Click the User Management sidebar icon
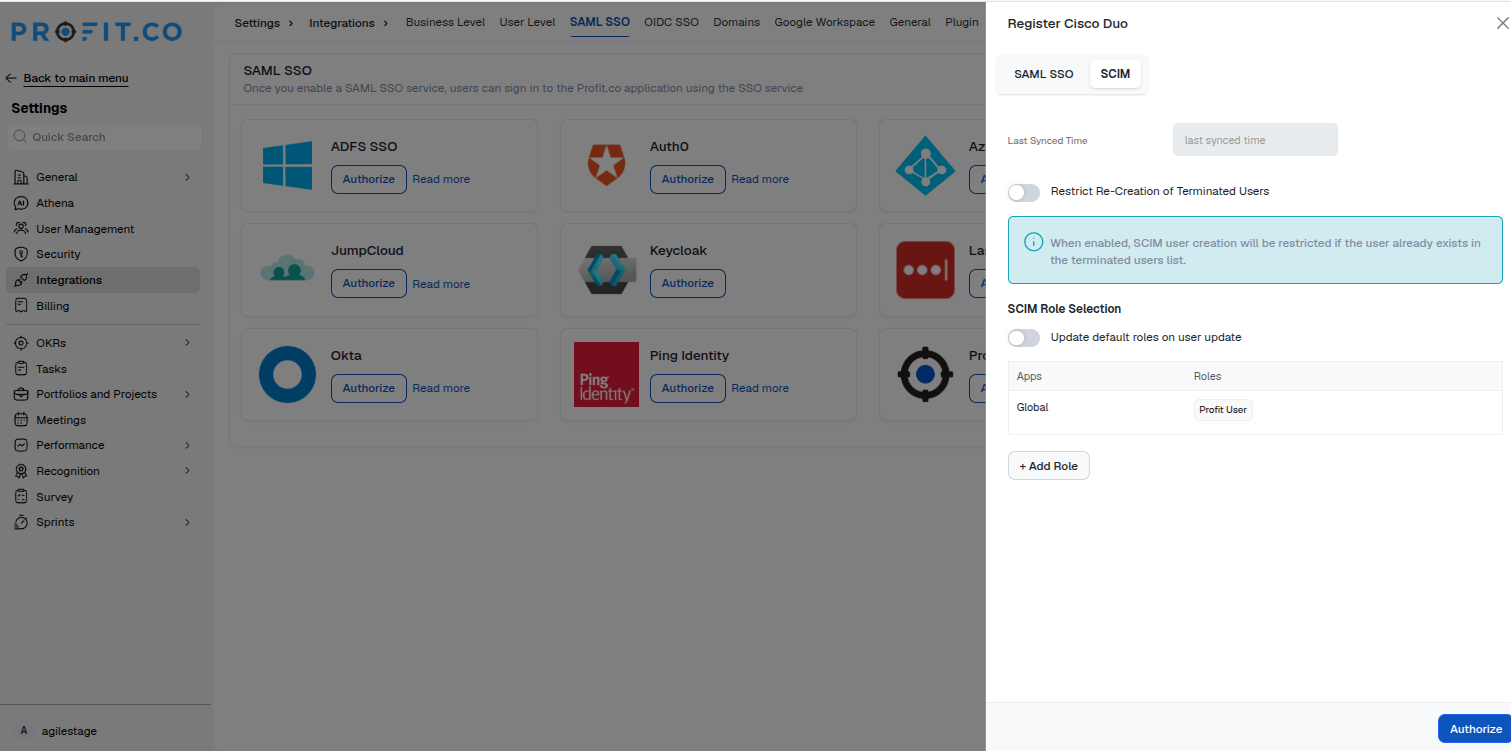The width and height of the screenshot is (1511, 751). (21, 229)
